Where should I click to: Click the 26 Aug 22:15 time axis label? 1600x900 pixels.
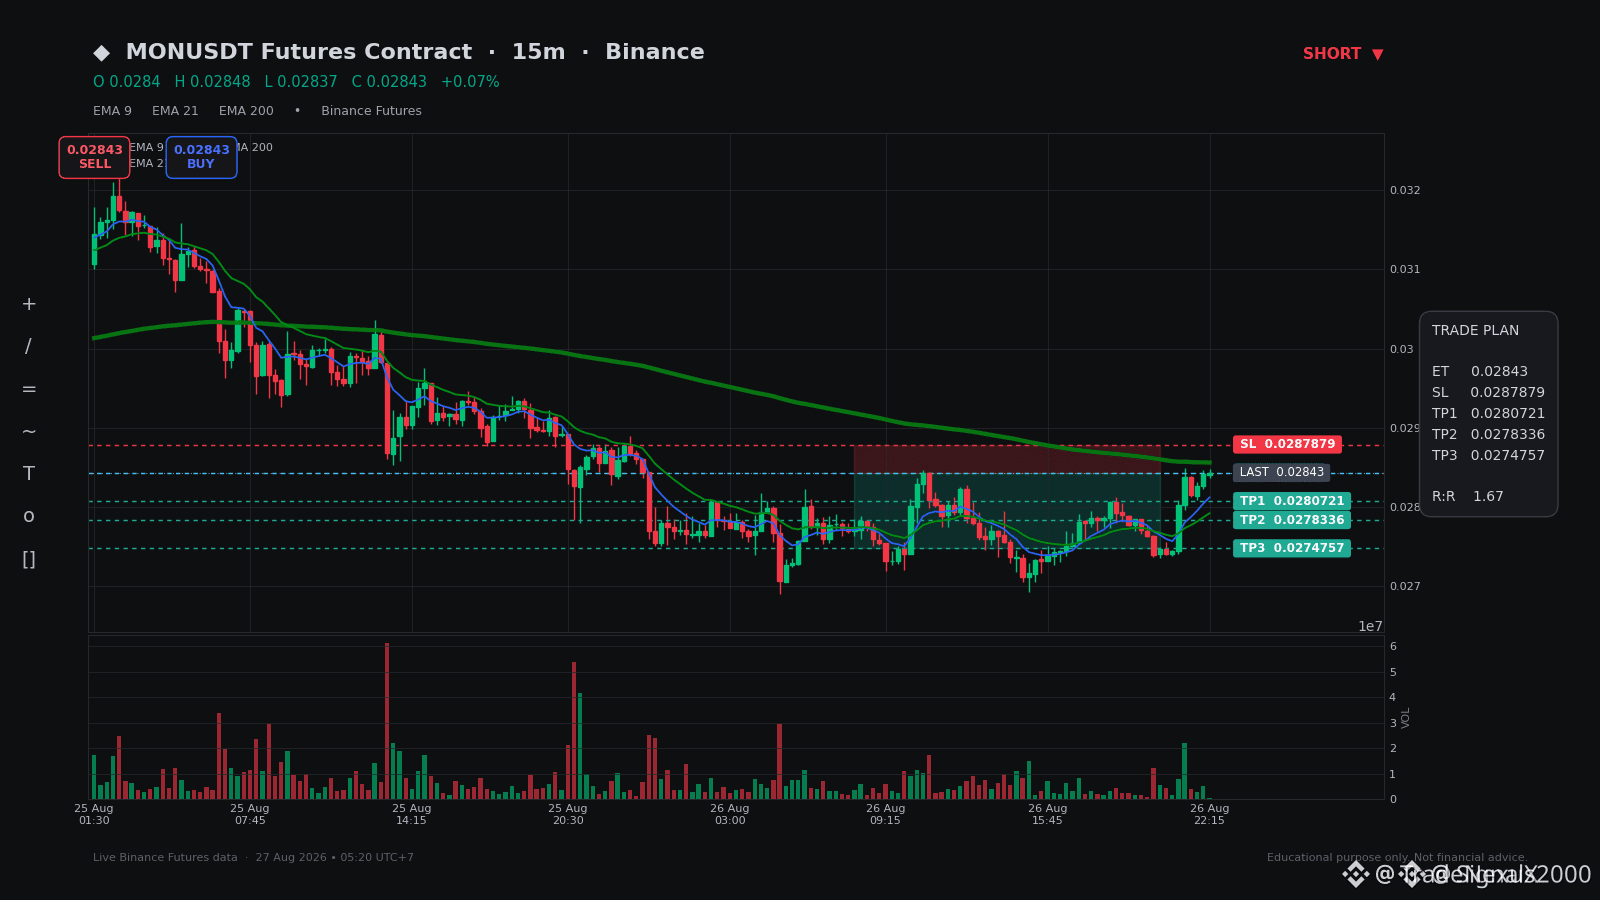point(1210,814)
